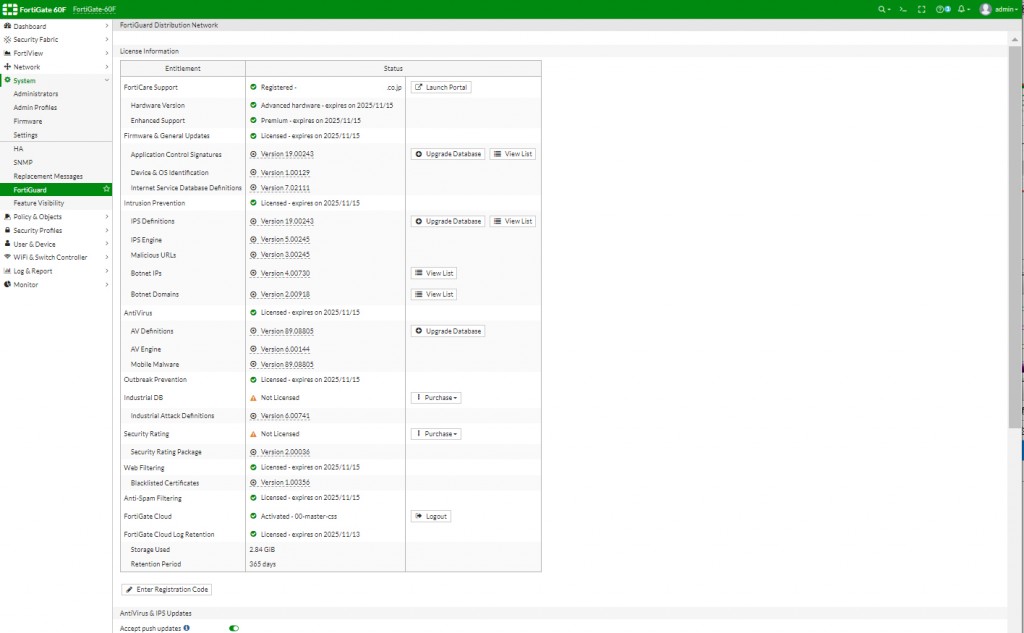1024x633 pixels.
Task: View list for Botnet Domains
Action: coord(434,295)
